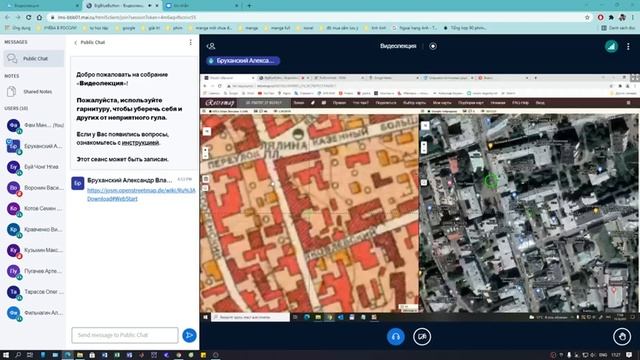
Task: Open Windows Start menu on the taskbar
Action: (6, 355)
